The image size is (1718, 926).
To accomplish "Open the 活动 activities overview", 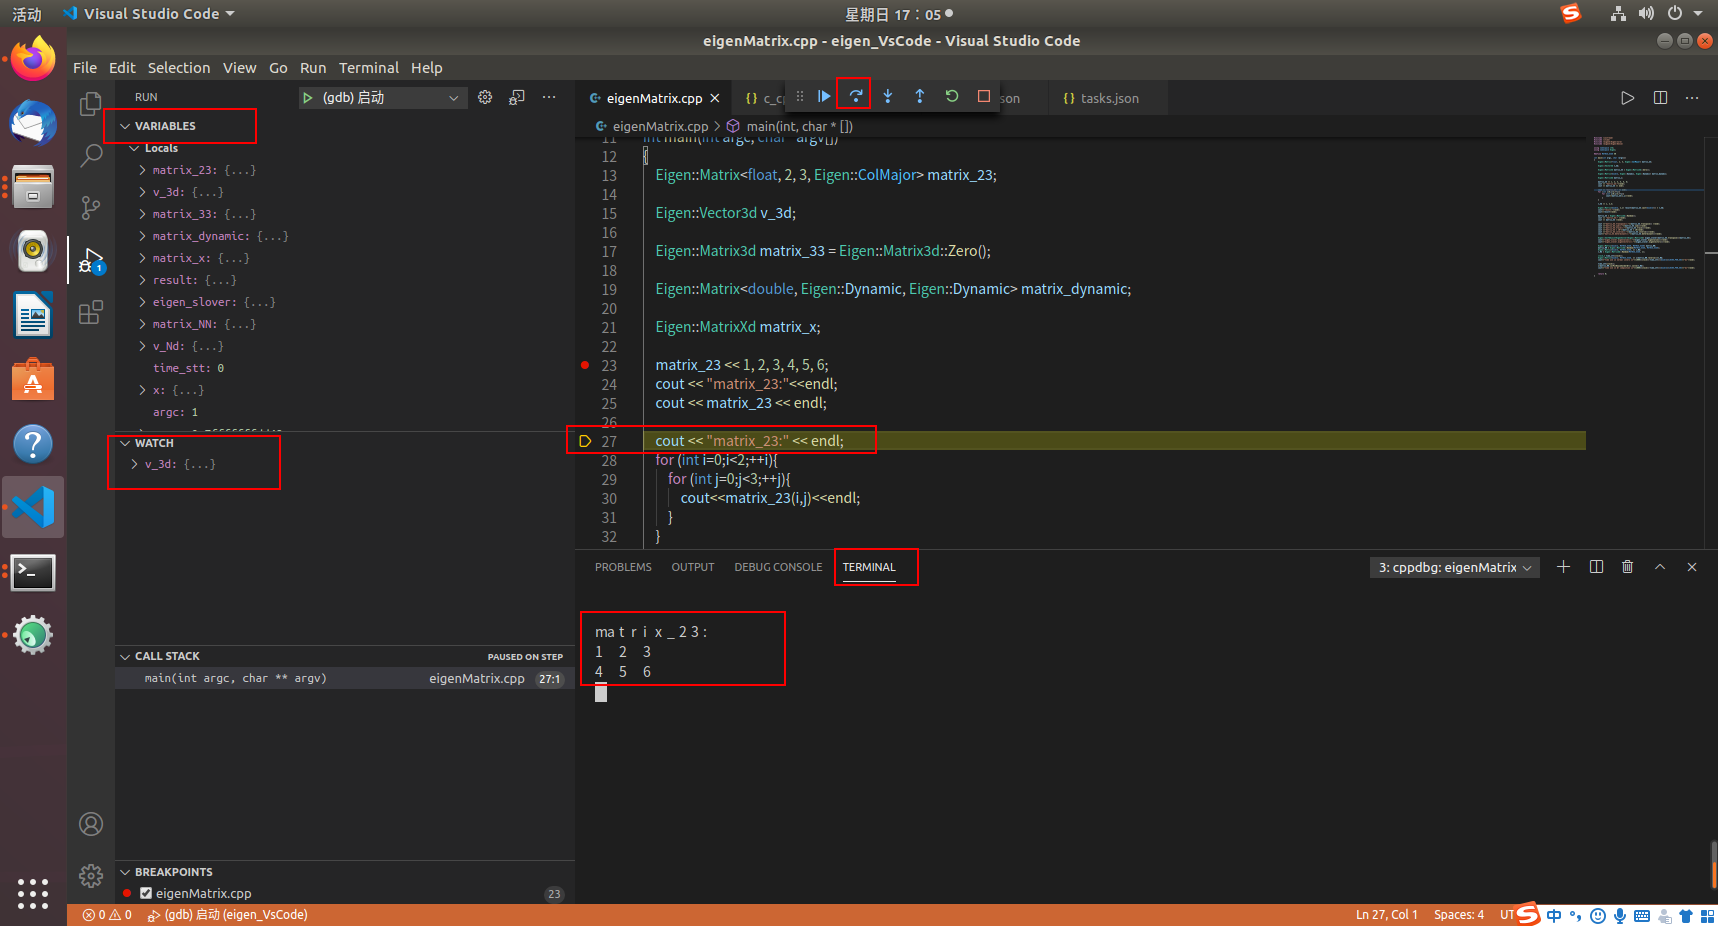I will pos(27,14).
